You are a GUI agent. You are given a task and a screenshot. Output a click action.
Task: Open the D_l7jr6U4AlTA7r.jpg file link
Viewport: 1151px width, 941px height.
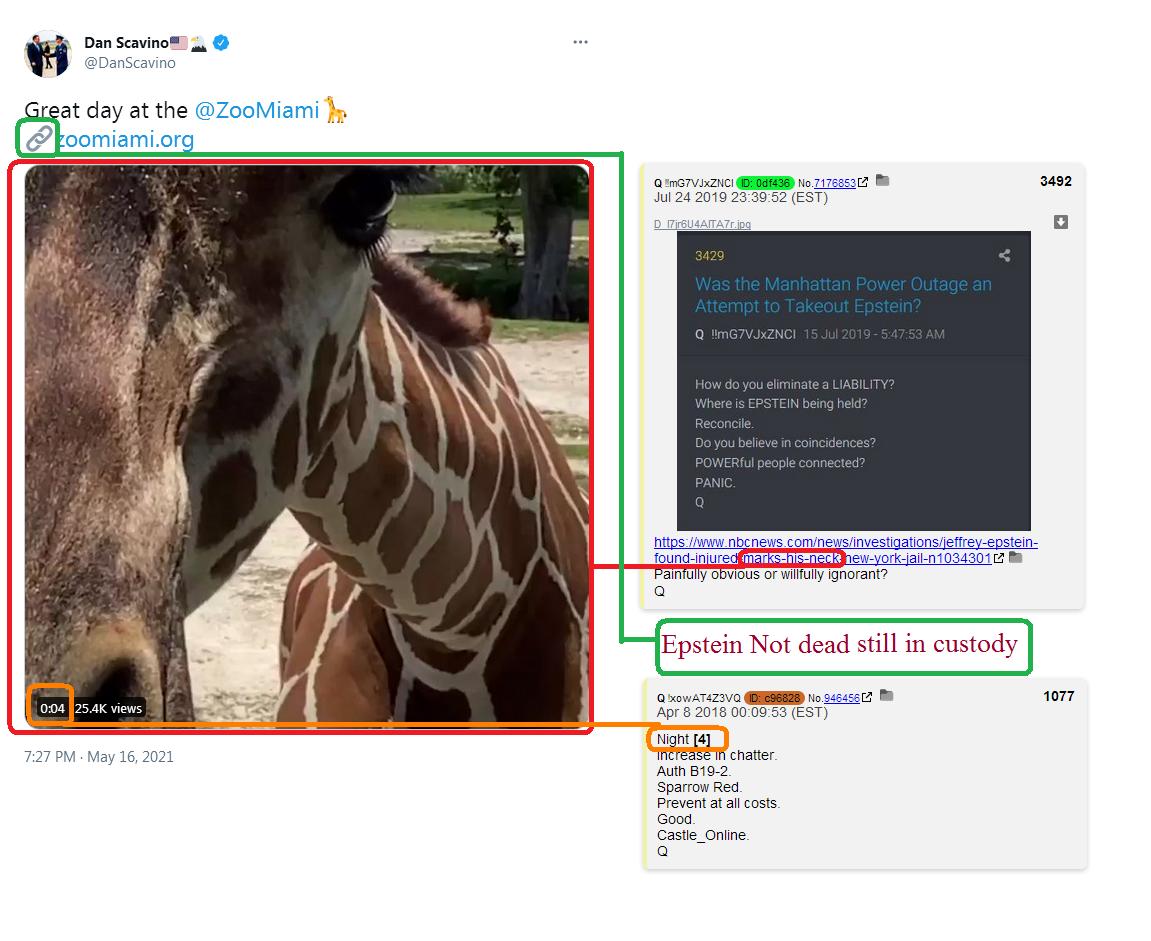702,224
